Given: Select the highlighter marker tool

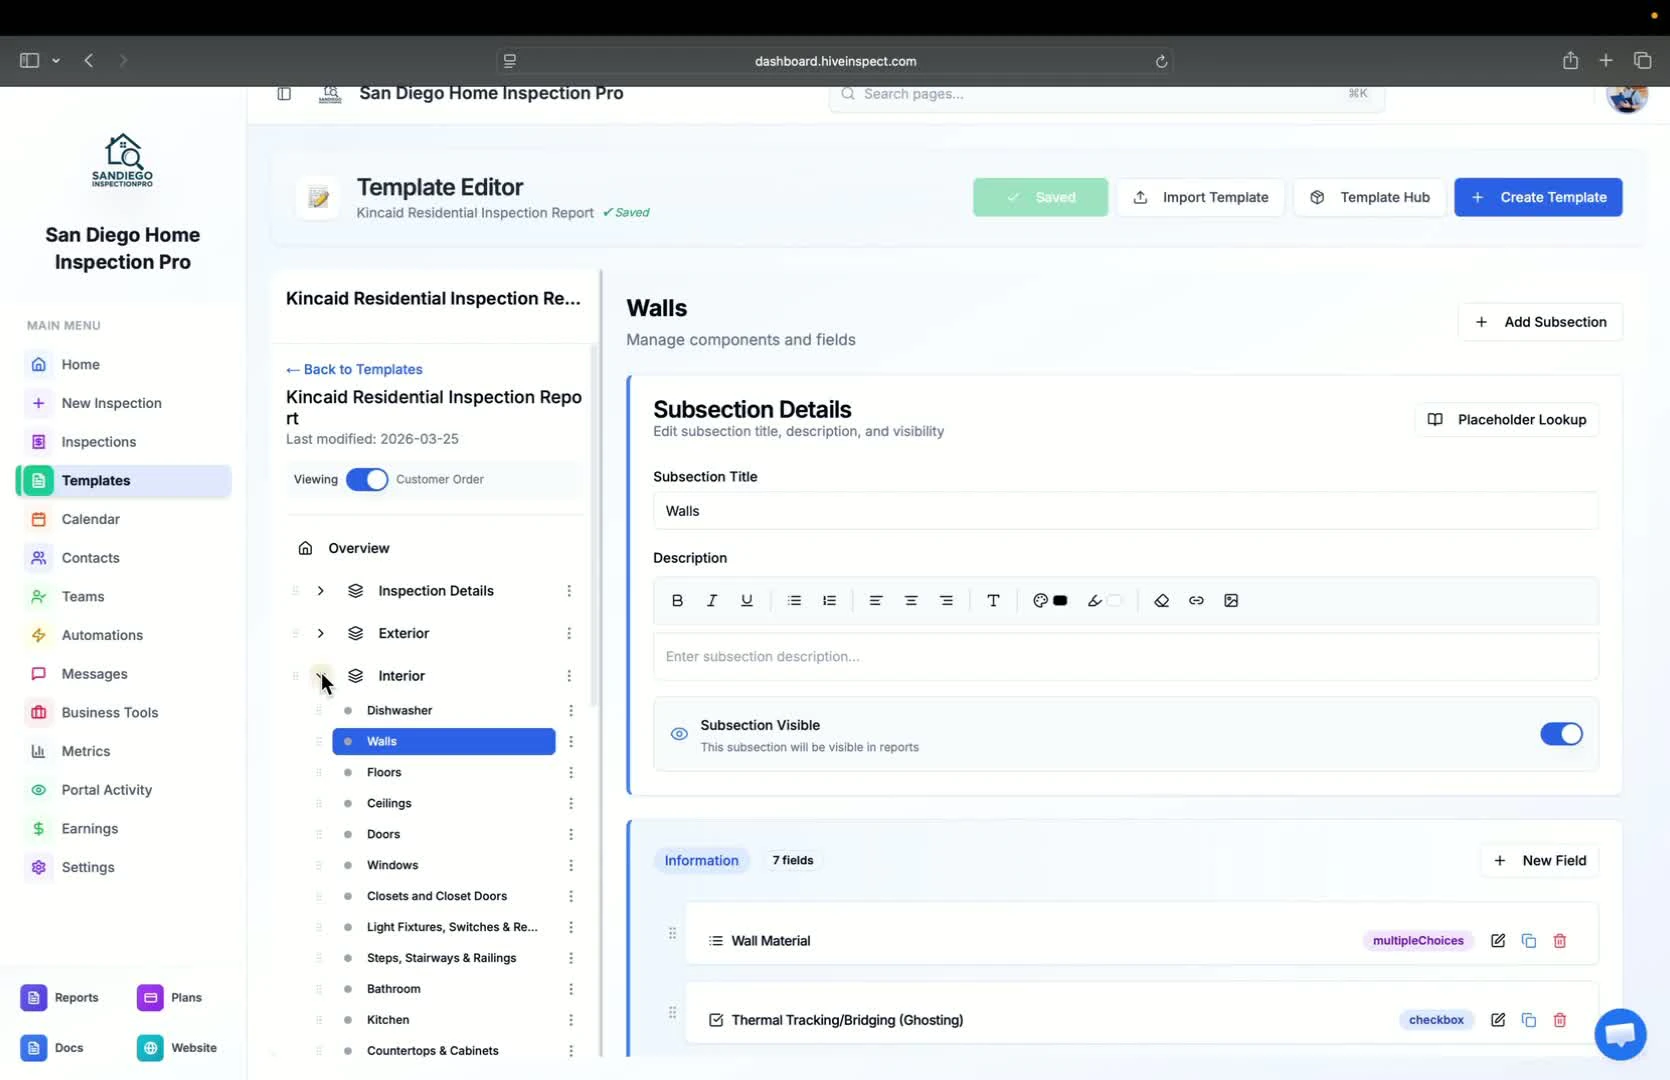Looking at the screenshot, I should 1095,601.
